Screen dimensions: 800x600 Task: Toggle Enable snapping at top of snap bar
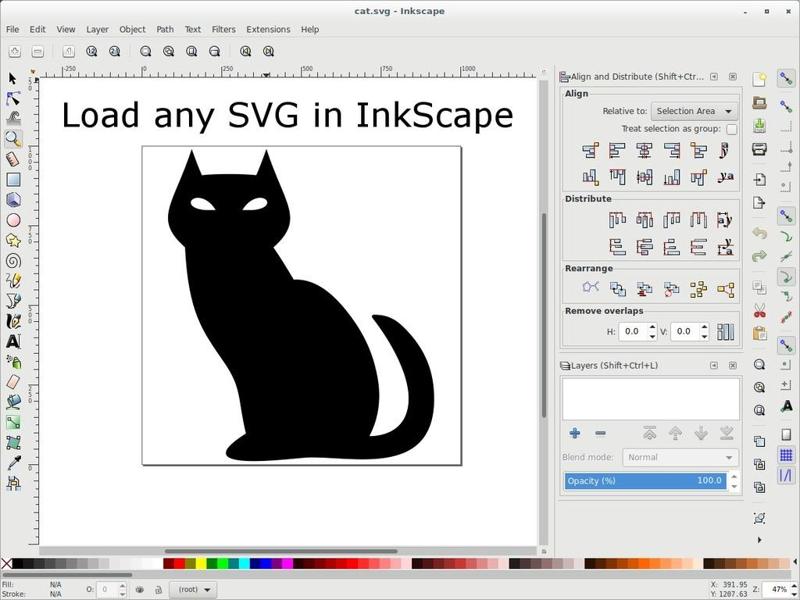786,79
